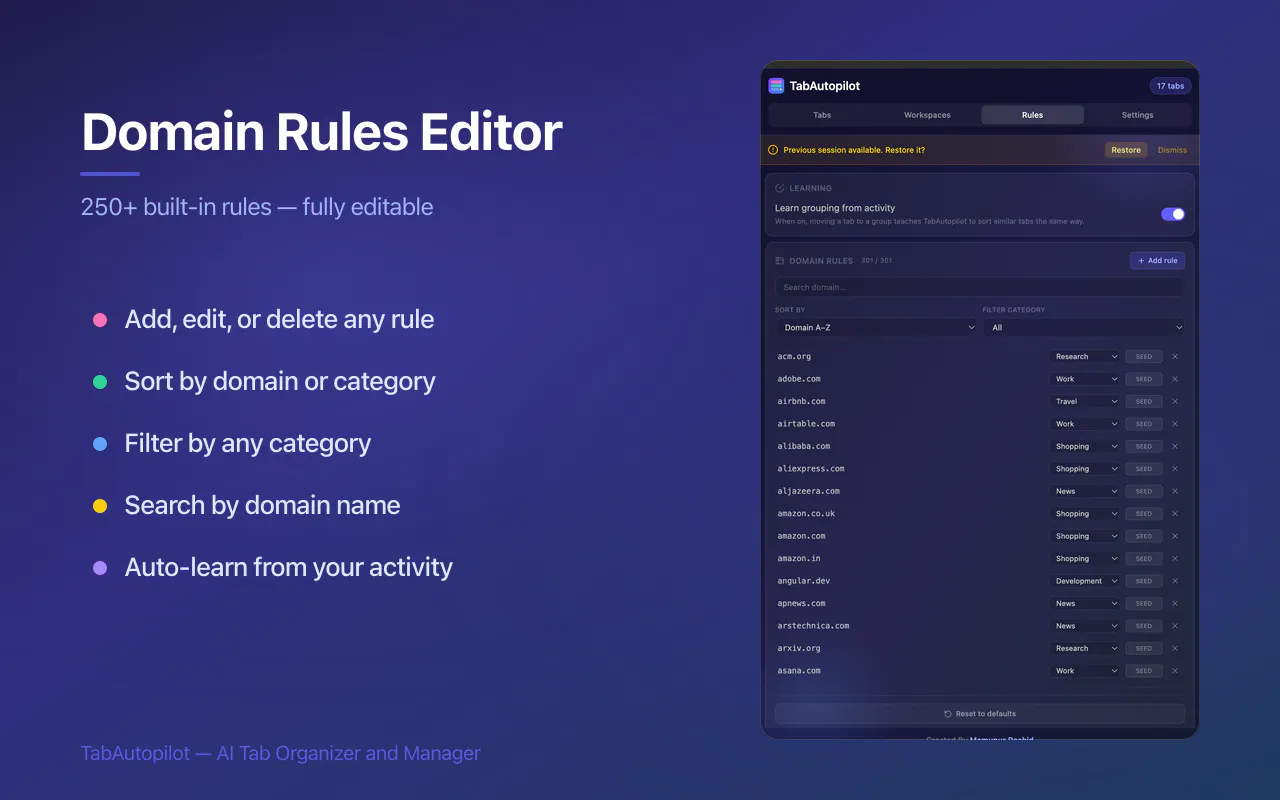Viewport: 1280px width, 800px height.
Task: Open category dropdown for acm.org
Action: point(1085,357)
